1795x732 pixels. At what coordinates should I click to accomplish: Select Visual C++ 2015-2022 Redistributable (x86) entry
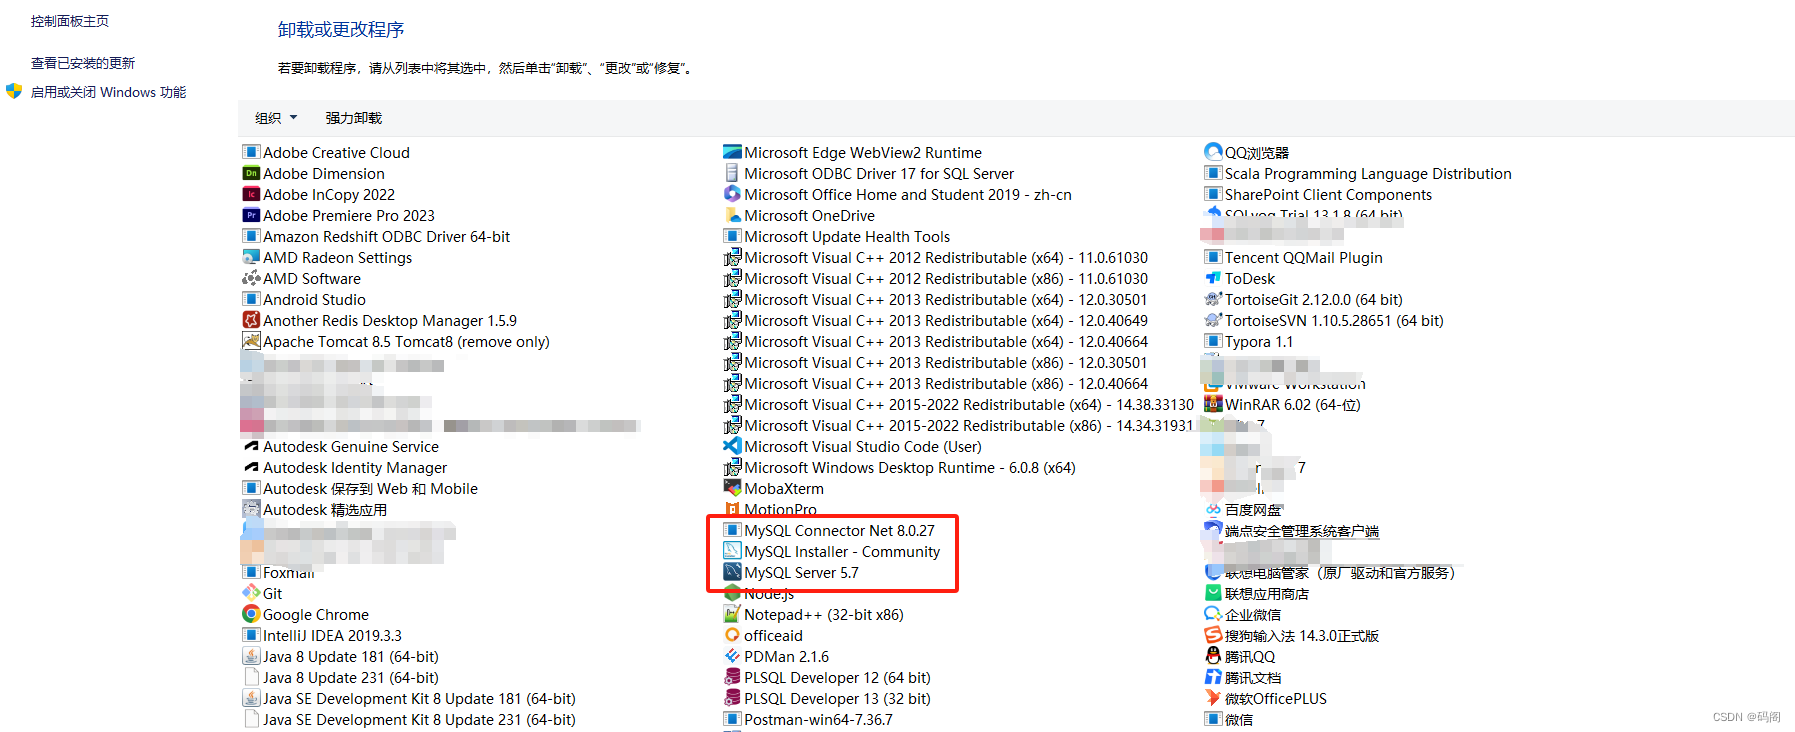click(958, 425)
